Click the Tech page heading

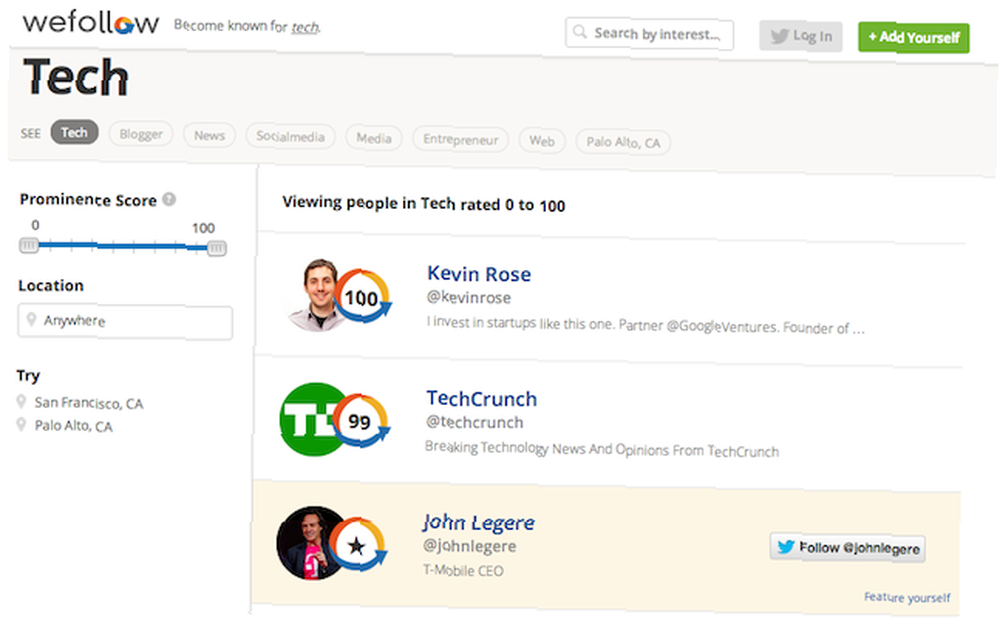76,77
